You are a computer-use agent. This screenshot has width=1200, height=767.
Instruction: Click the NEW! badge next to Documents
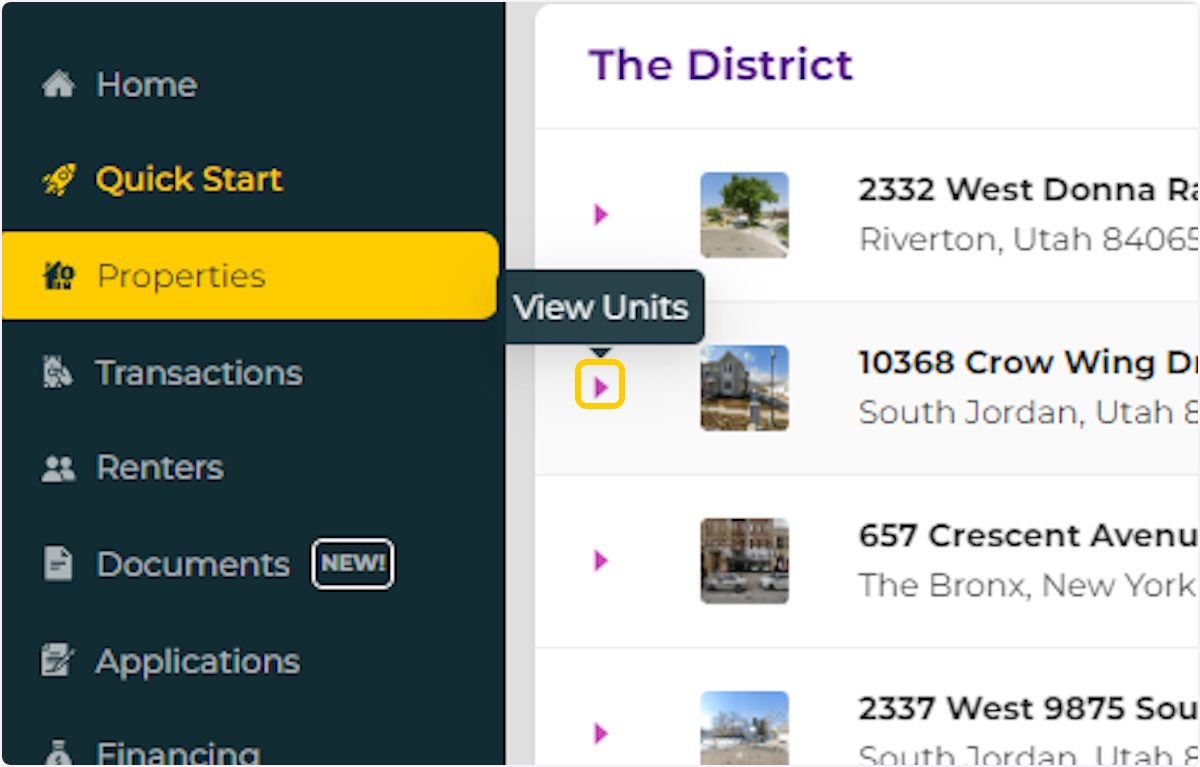pyautogui.click(x=352, y=563)
